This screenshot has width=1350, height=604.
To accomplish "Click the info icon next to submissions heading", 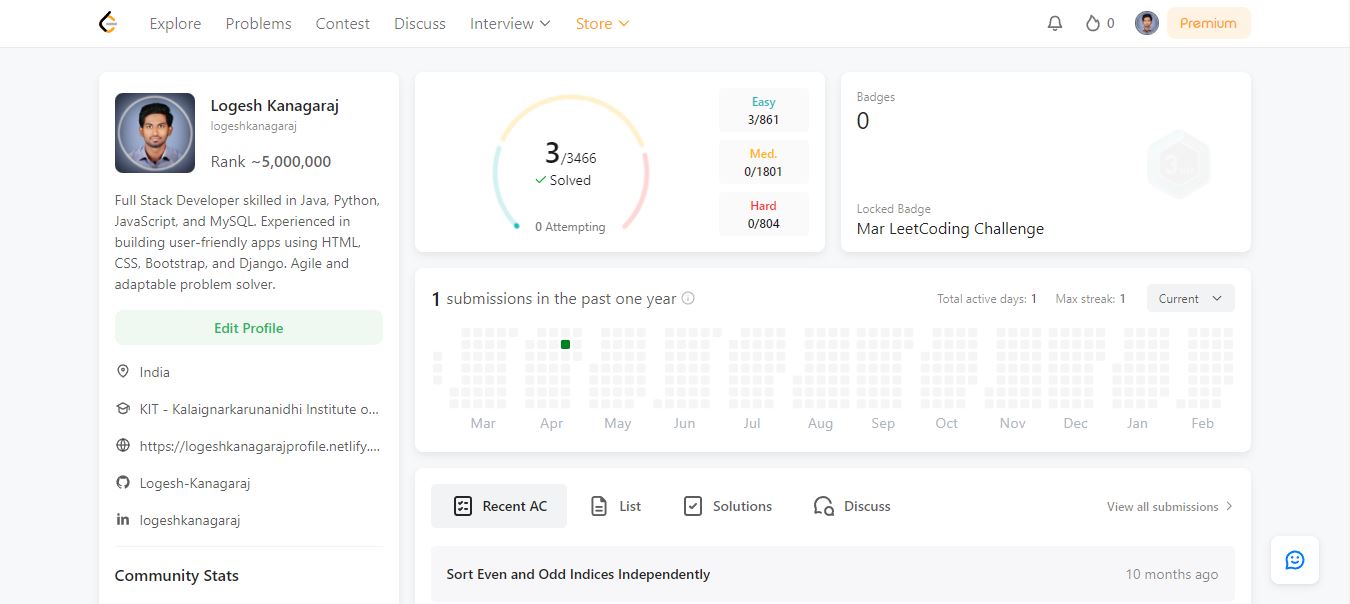I will [688, 298].
